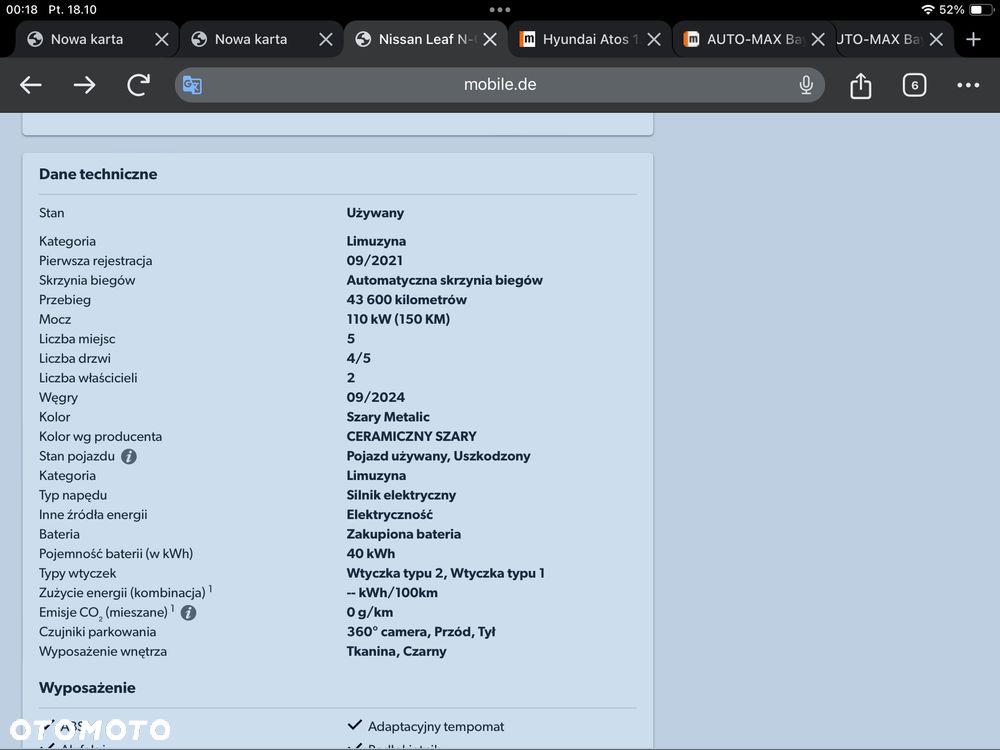Reload the mobile.de page
Screen dimensions: 1000x750
[x=138, y=85]
